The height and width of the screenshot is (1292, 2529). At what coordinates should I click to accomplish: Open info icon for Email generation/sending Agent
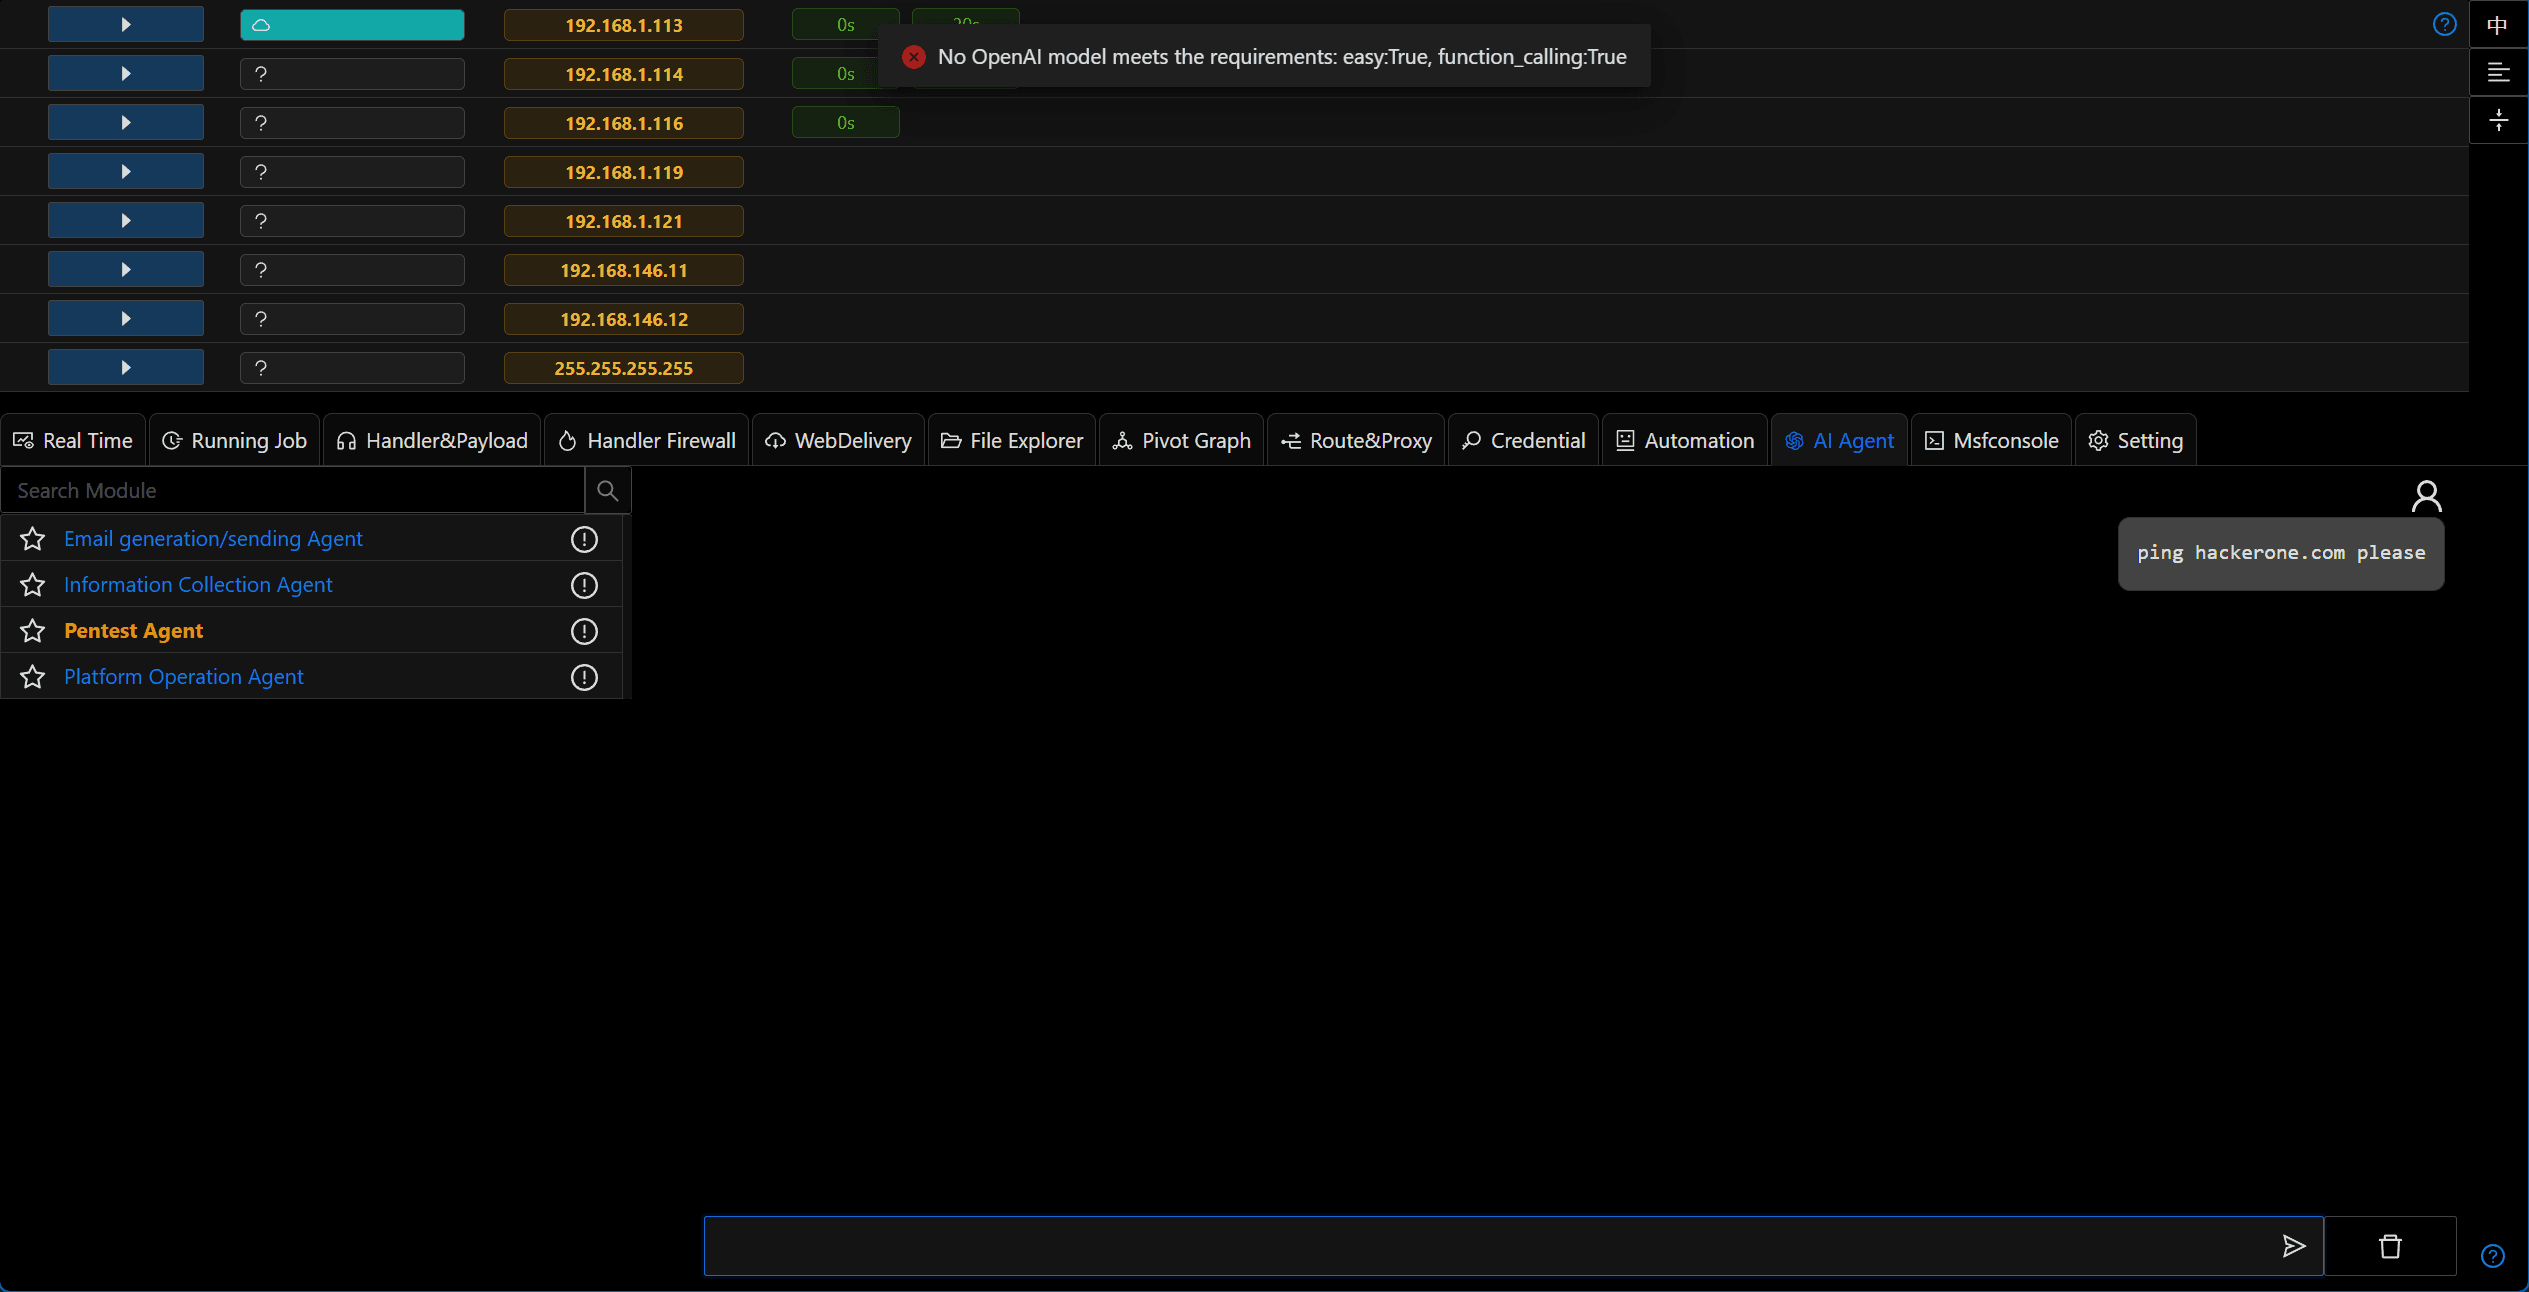click(x=584, y=539)
